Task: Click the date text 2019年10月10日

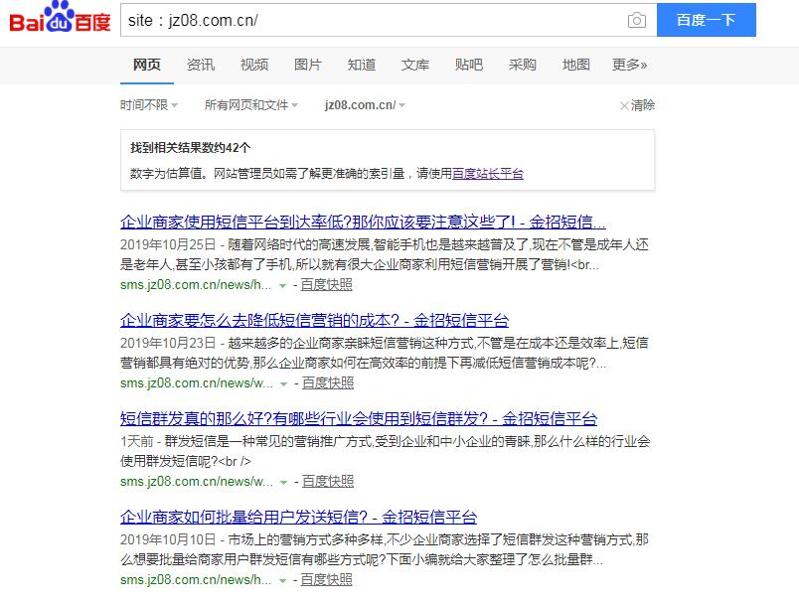Action: (x=168, y=540)
